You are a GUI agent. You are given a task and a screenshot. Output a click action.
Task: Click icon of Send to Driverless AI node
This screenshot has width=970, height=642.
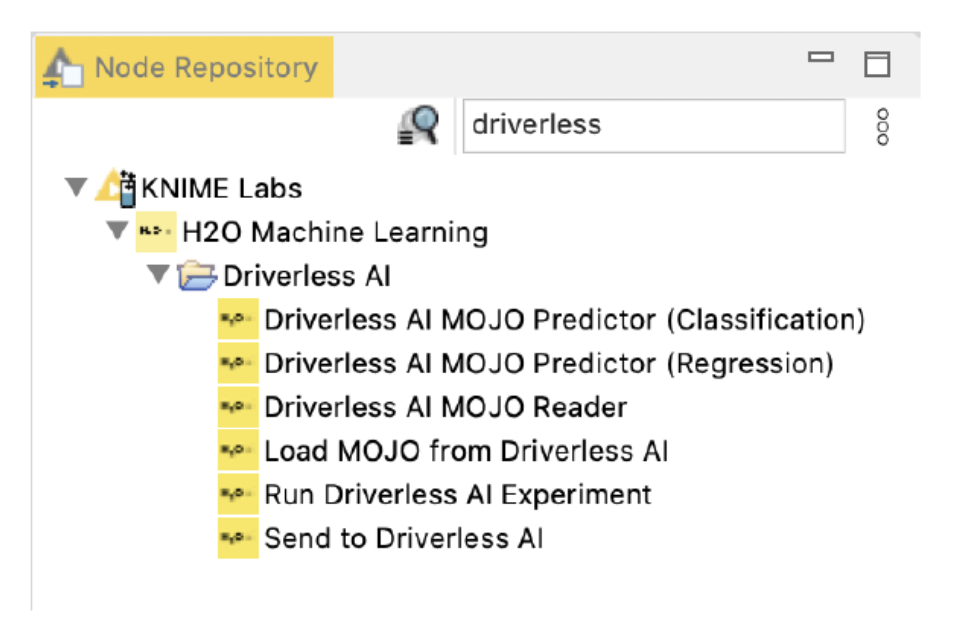(238, 539)
